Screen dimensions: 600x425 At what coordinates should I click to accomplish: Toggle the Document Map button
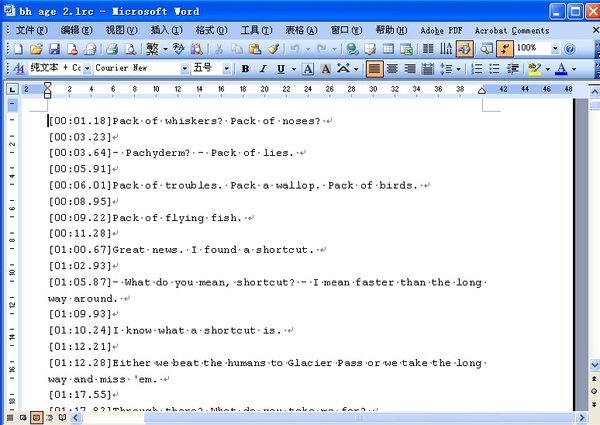487,49
